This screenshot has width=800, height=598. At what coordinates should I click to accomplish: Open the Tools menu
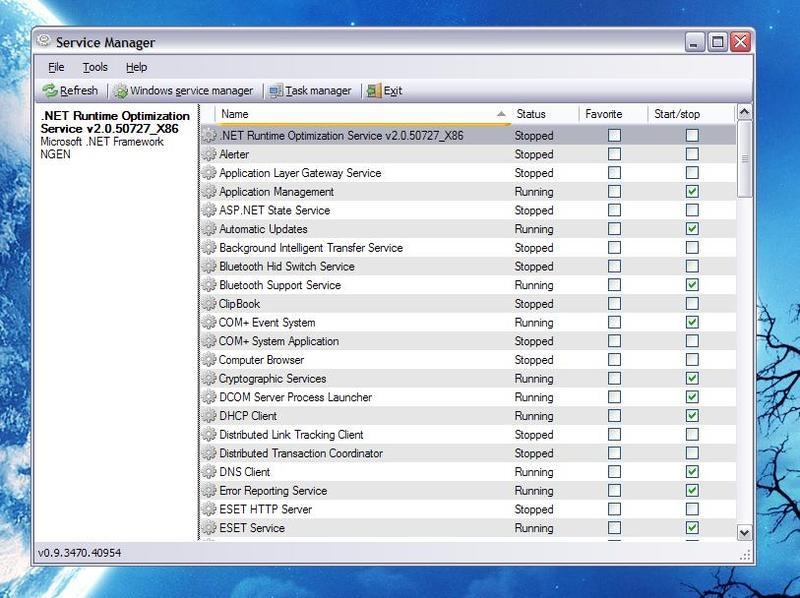(x=94, y=67)
